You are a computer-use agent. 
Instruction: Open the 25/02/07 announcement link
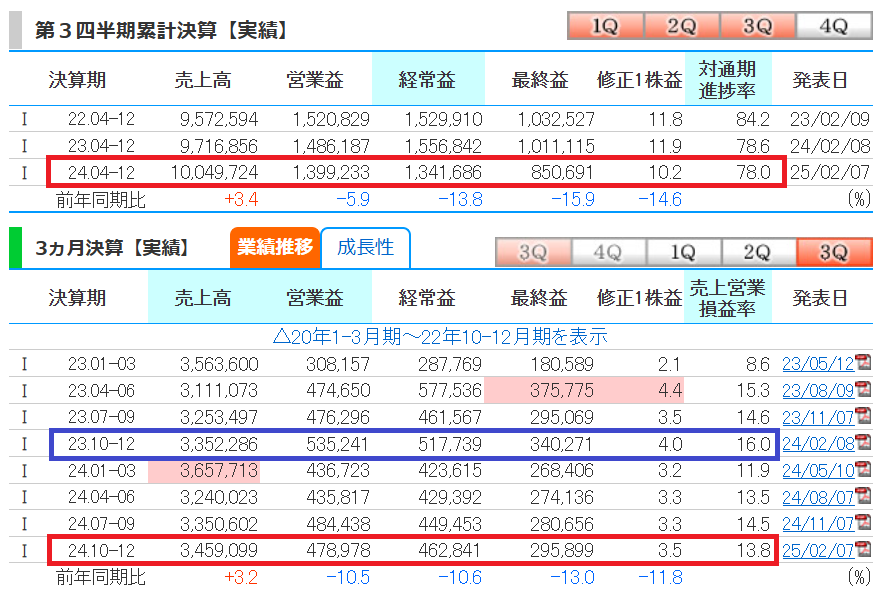coord(818,551)
